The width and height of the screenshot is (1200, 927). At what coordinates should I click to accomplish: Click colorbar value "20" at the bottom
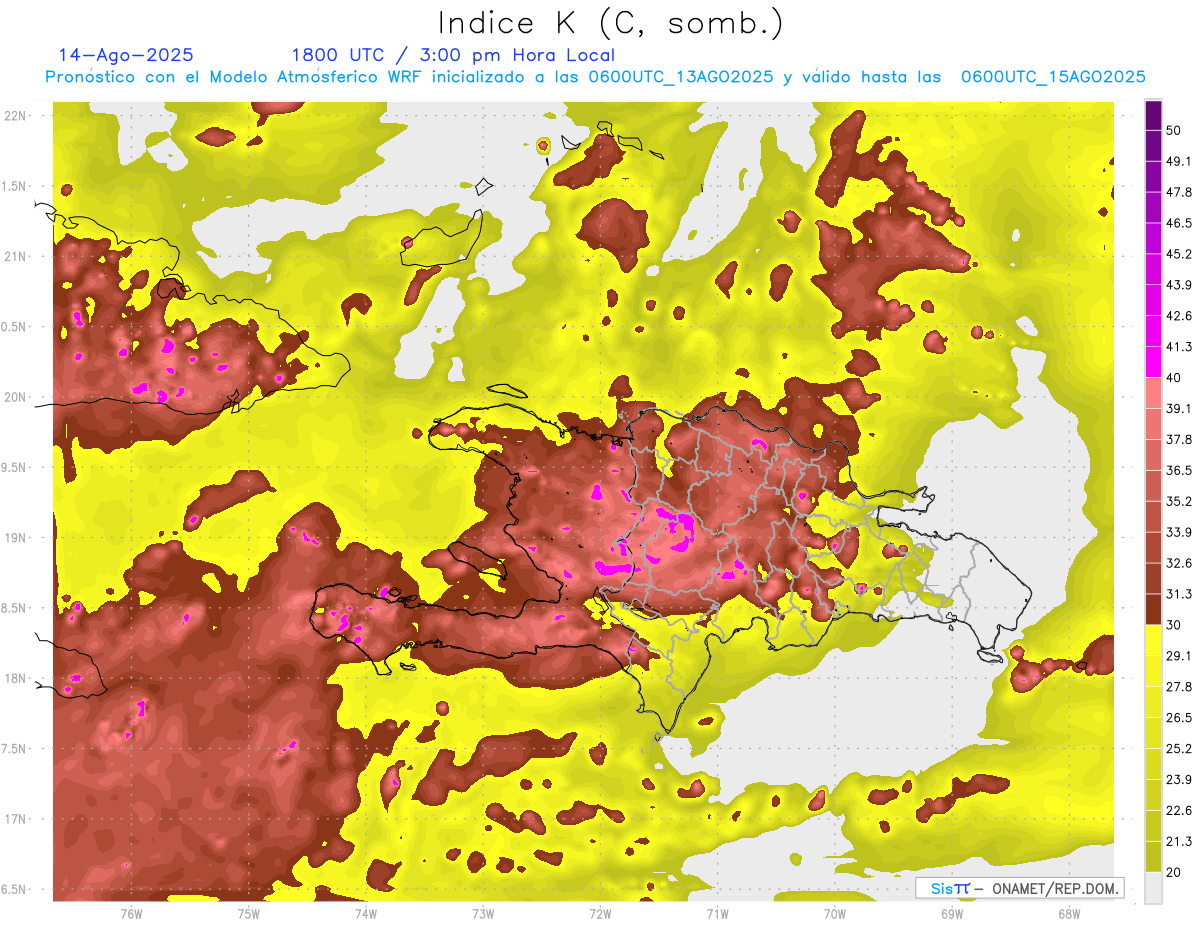tap(1174, 872)
